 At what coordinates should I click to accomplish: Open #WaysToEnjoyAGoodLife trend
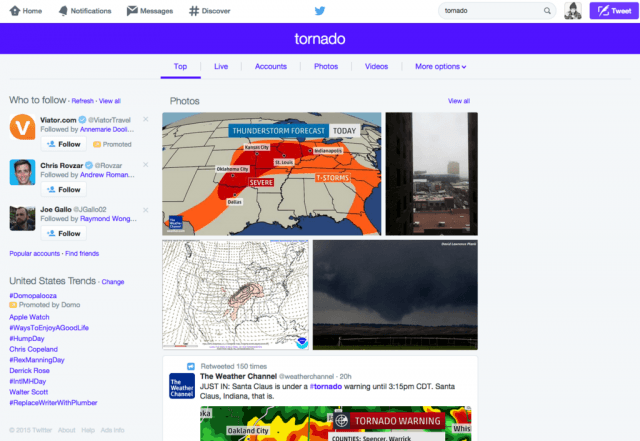[x=49, y=328]
